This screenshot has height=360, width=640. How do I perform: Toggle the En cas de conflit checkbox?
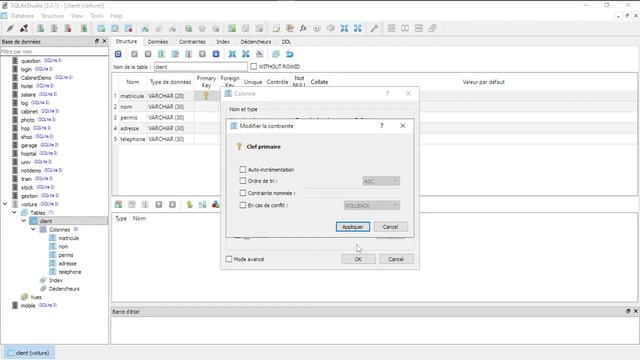point(243,205)
